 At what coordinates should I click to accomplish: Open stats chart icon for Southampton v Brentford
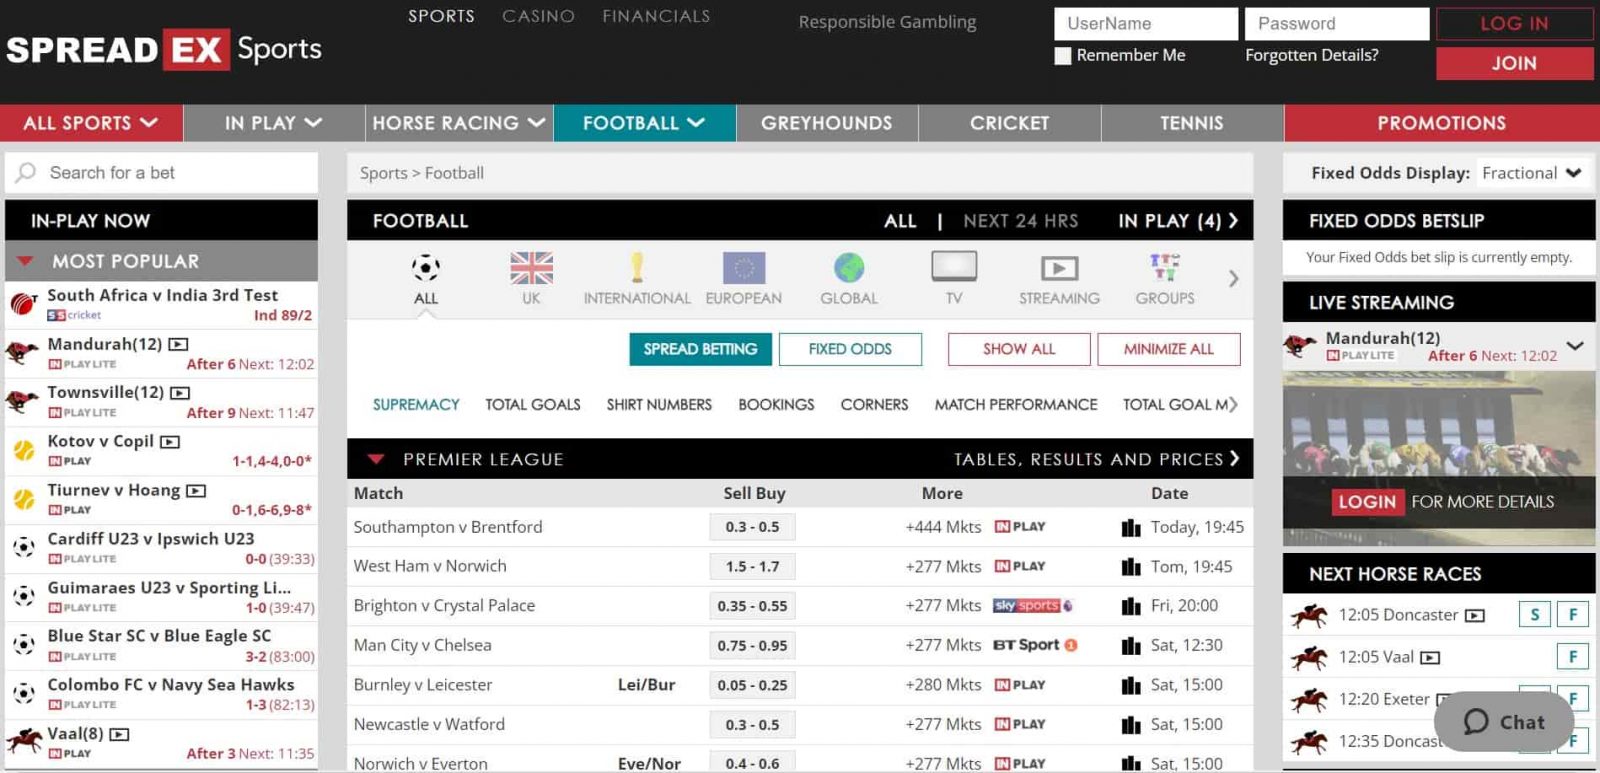coord(1131,528)
